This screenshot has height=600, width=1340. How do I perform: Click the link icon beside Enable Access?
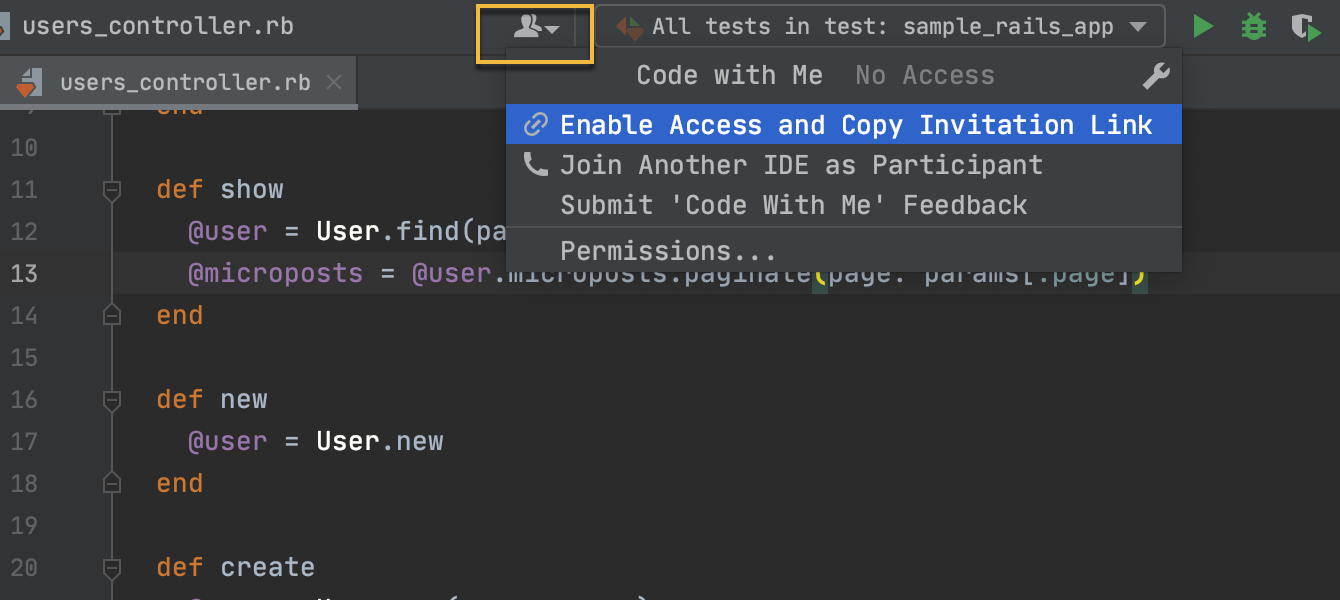[536, 125]
